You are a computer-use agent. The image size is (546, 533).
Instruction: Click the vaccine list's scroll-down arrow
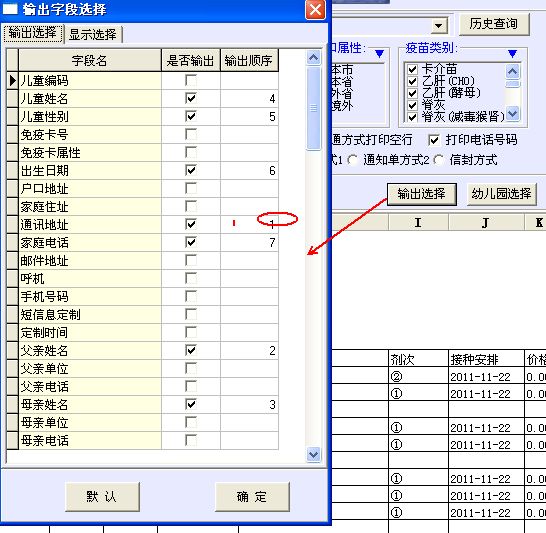512,113
